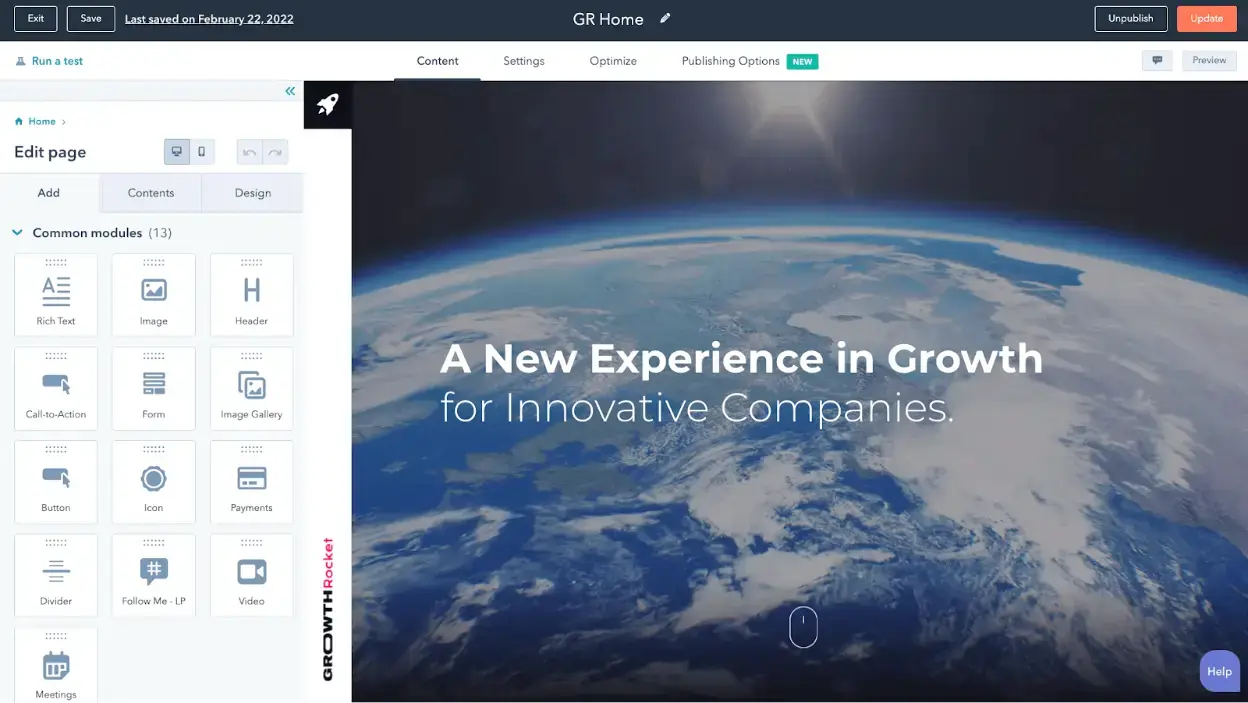Add the Rich Text module
The image size is (1248, 703).
point(56,294)
